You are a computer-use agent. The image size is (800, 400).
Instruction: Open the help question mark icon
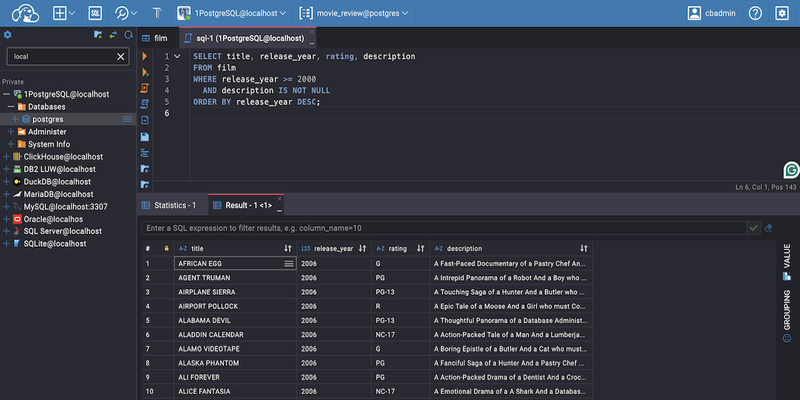pos(755,13)
